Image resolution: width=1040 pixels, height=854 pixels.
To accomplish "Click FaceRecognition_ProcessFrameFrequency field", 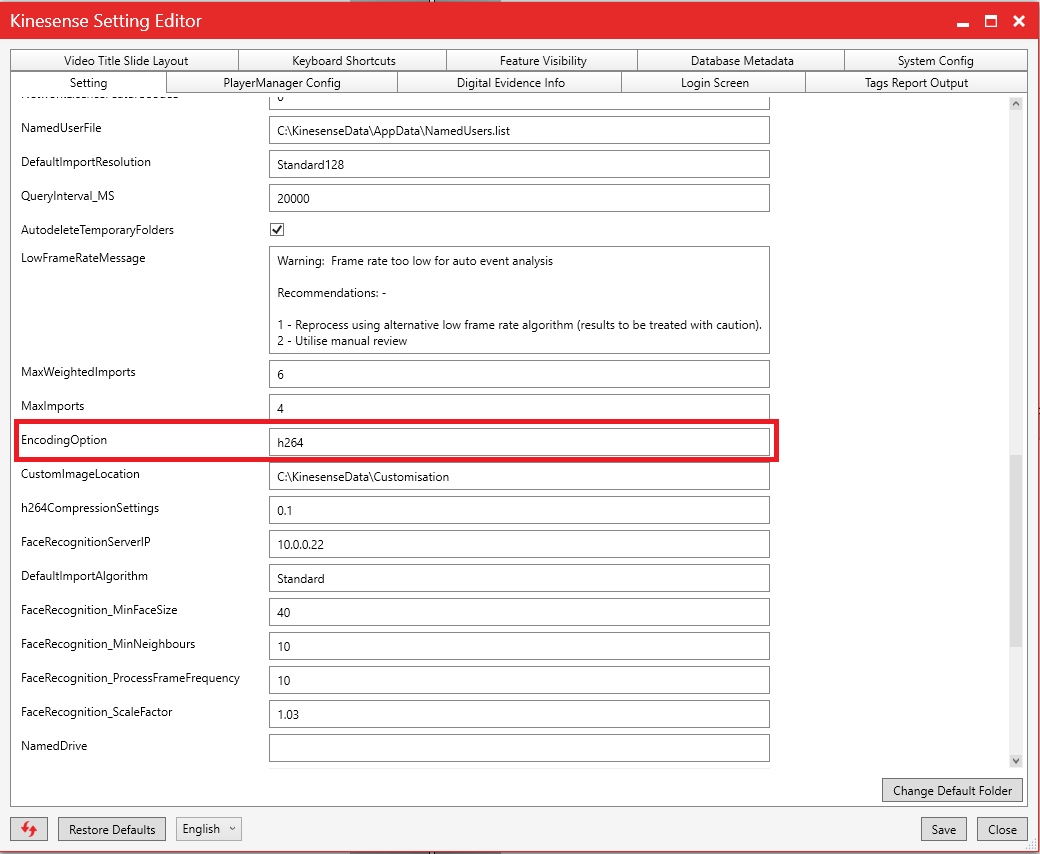I will 519,680.
